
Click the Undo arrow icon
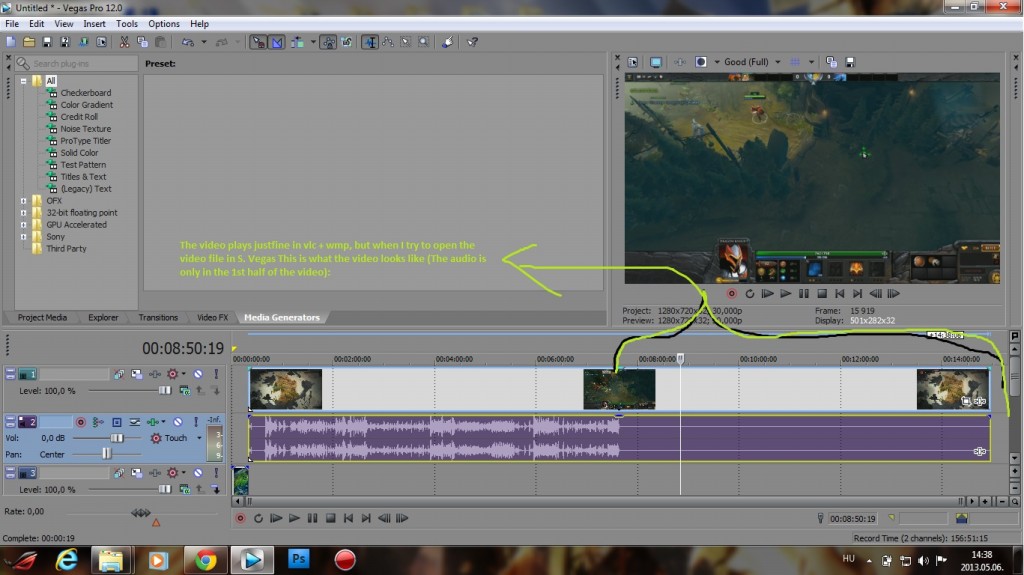pos(187,42)
